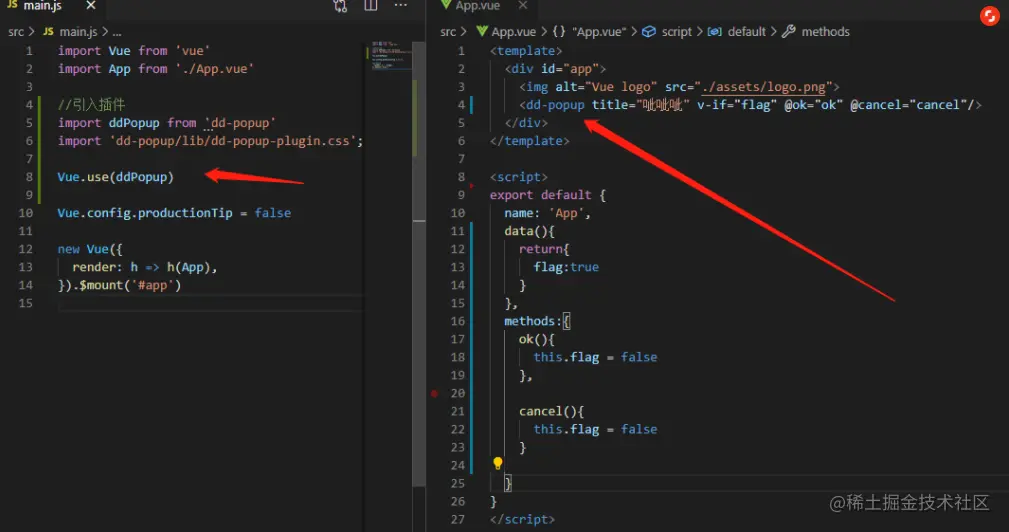Remove the red breakpoint dot on line 20
The image size is (1009, 532).
(434, 393)
